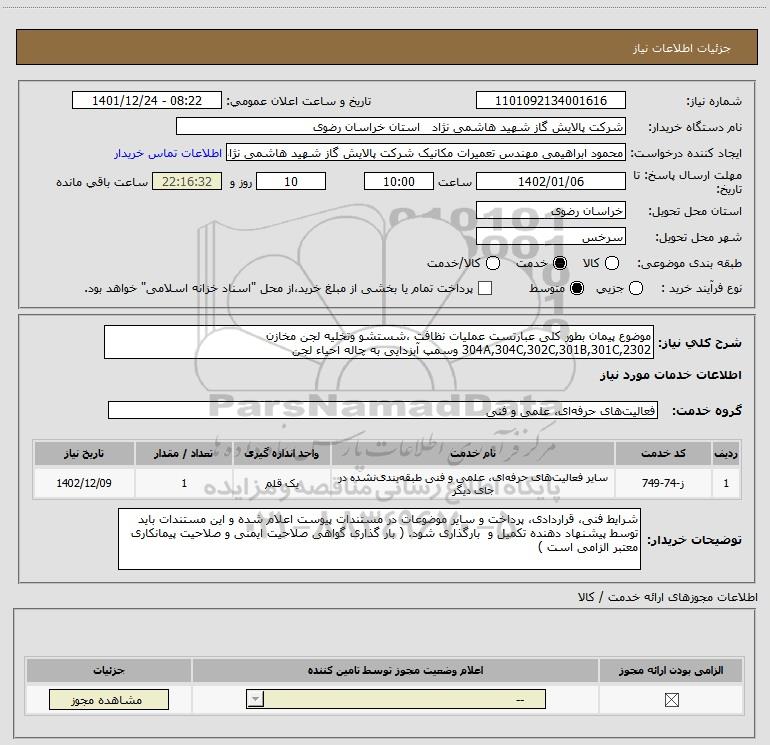Click the جزئیات اطلاعات نیاز page title
770x745 pixels.
(x=682, y=48)
